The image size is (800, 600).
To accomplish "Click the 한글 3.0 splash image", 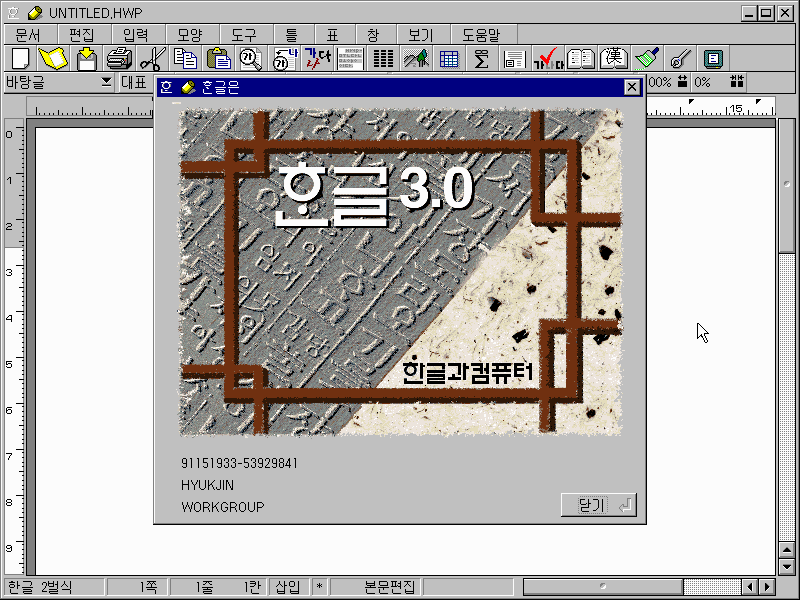I will click(401, 272).
